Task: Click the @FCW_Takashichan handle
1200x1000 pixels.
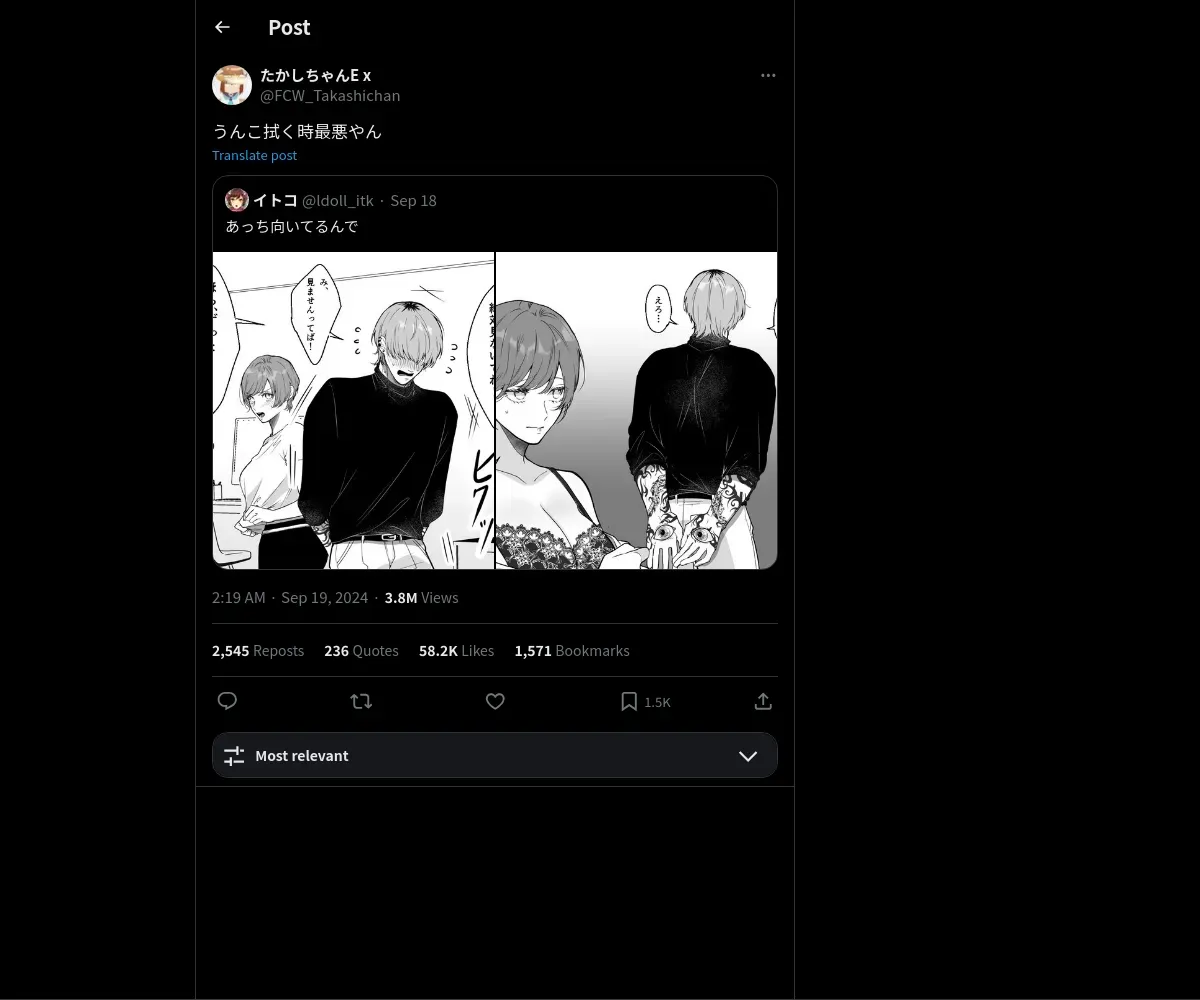Action: click(x=330, y=96)
